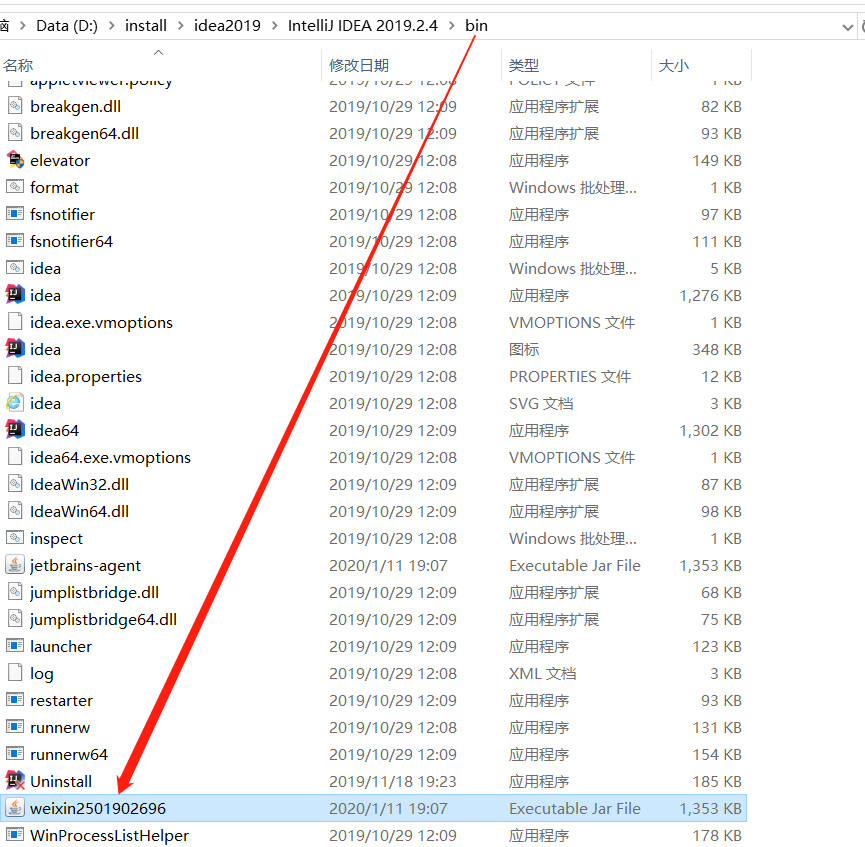Screen dimensions: 865x847
Task: Click the weixin2501902696 jar file icon
Action: pos(15,808)
